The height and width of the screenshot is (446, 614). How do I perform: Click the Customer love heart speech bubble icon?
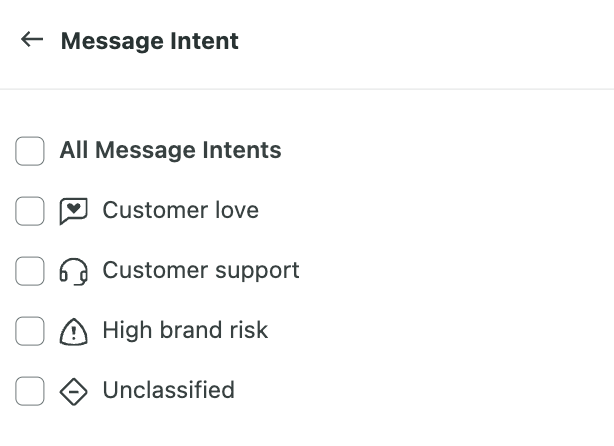pos(74,211)
